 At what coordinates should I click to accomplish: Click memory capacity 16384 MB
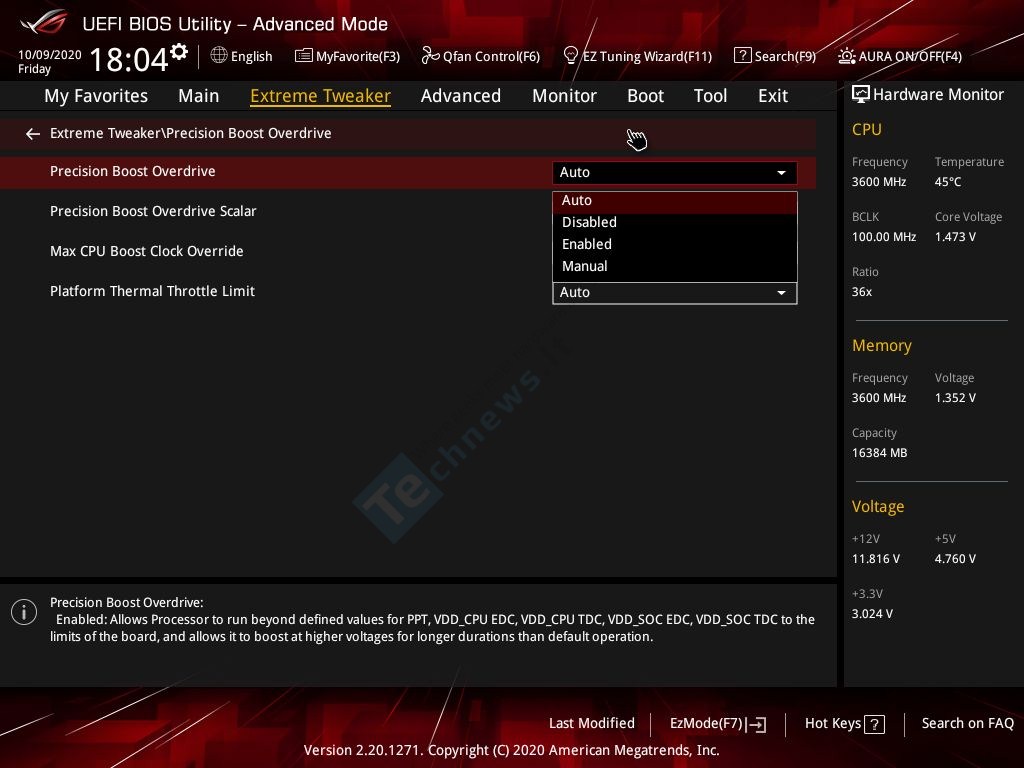point(879,453)
